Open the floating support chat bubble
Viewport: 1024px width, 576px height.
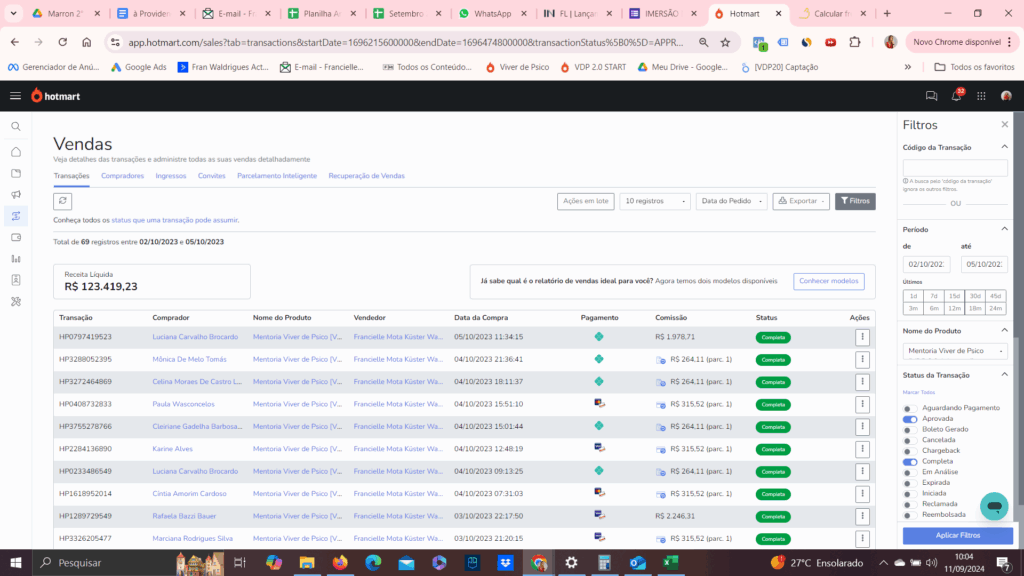[994, 506]
